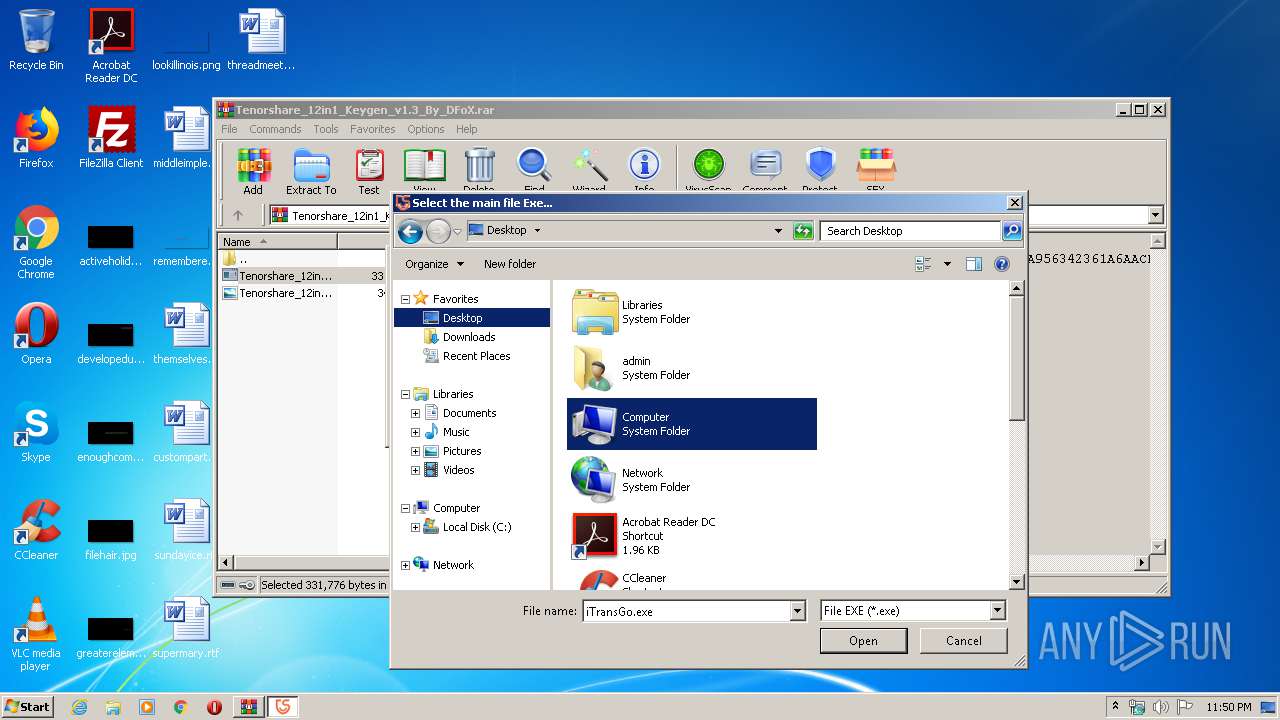1280x720 pixels.
Task: Select Downloads in Favorites
Action: pos(469,337)
